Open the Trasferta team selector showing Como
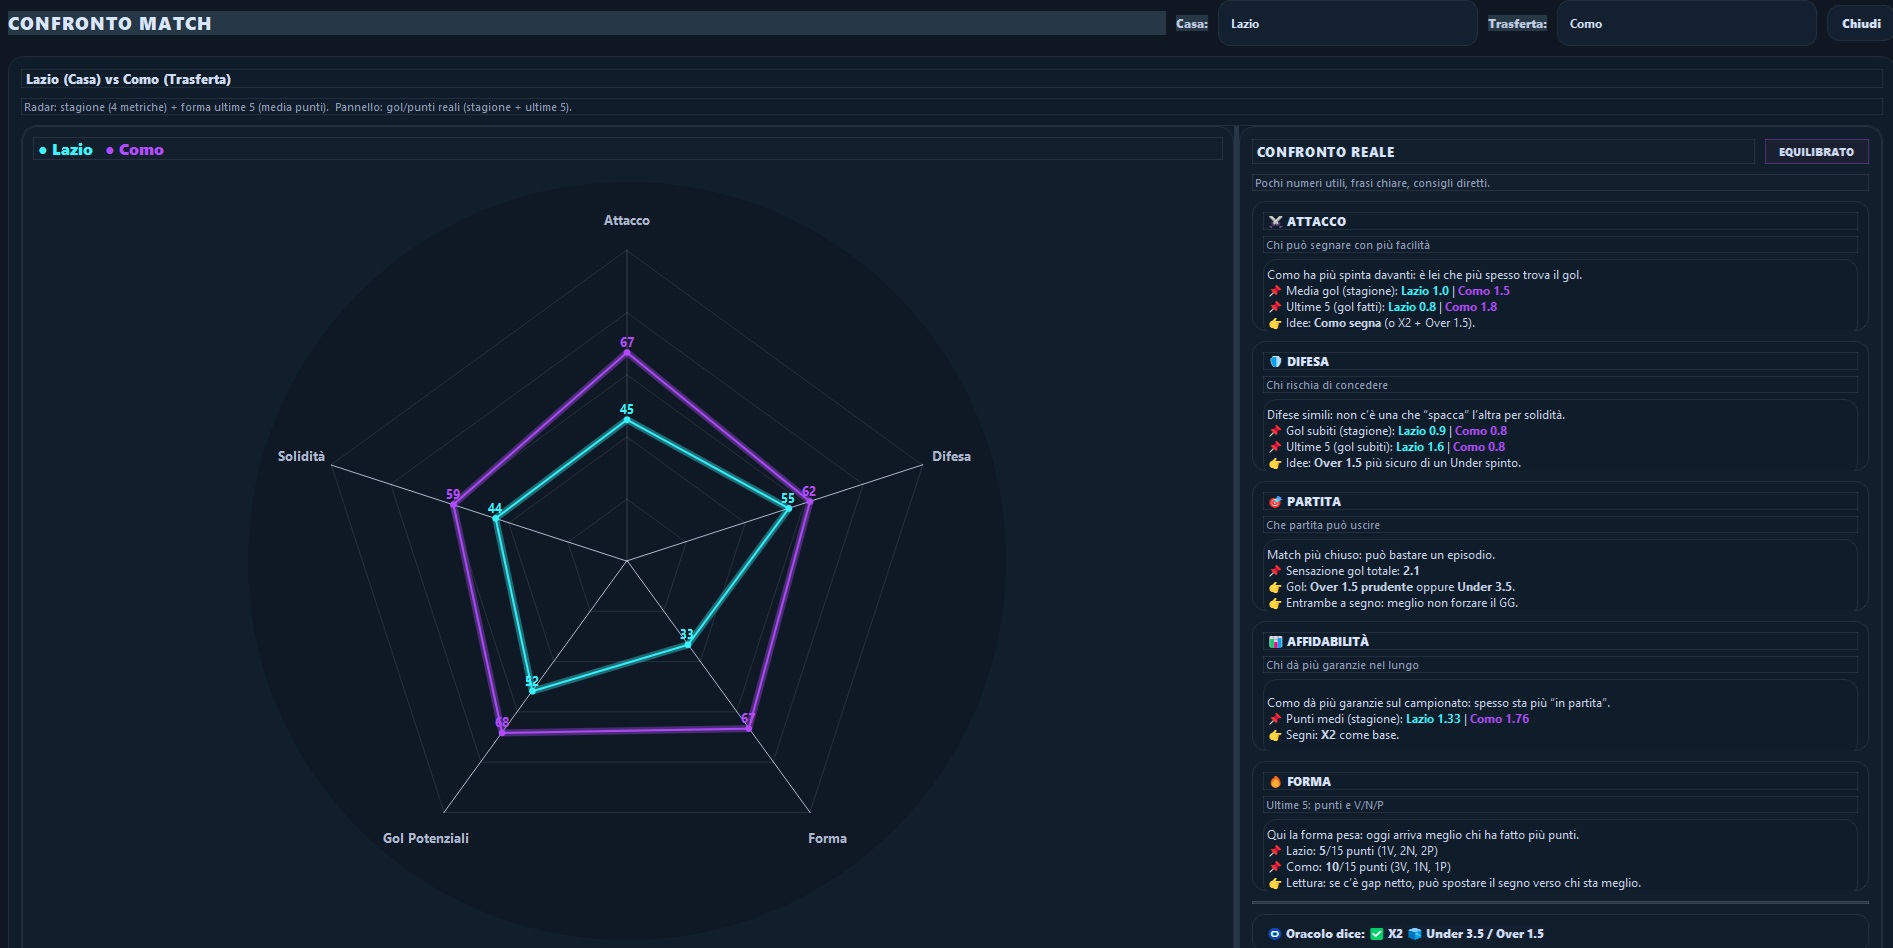 click(1687, 22)
